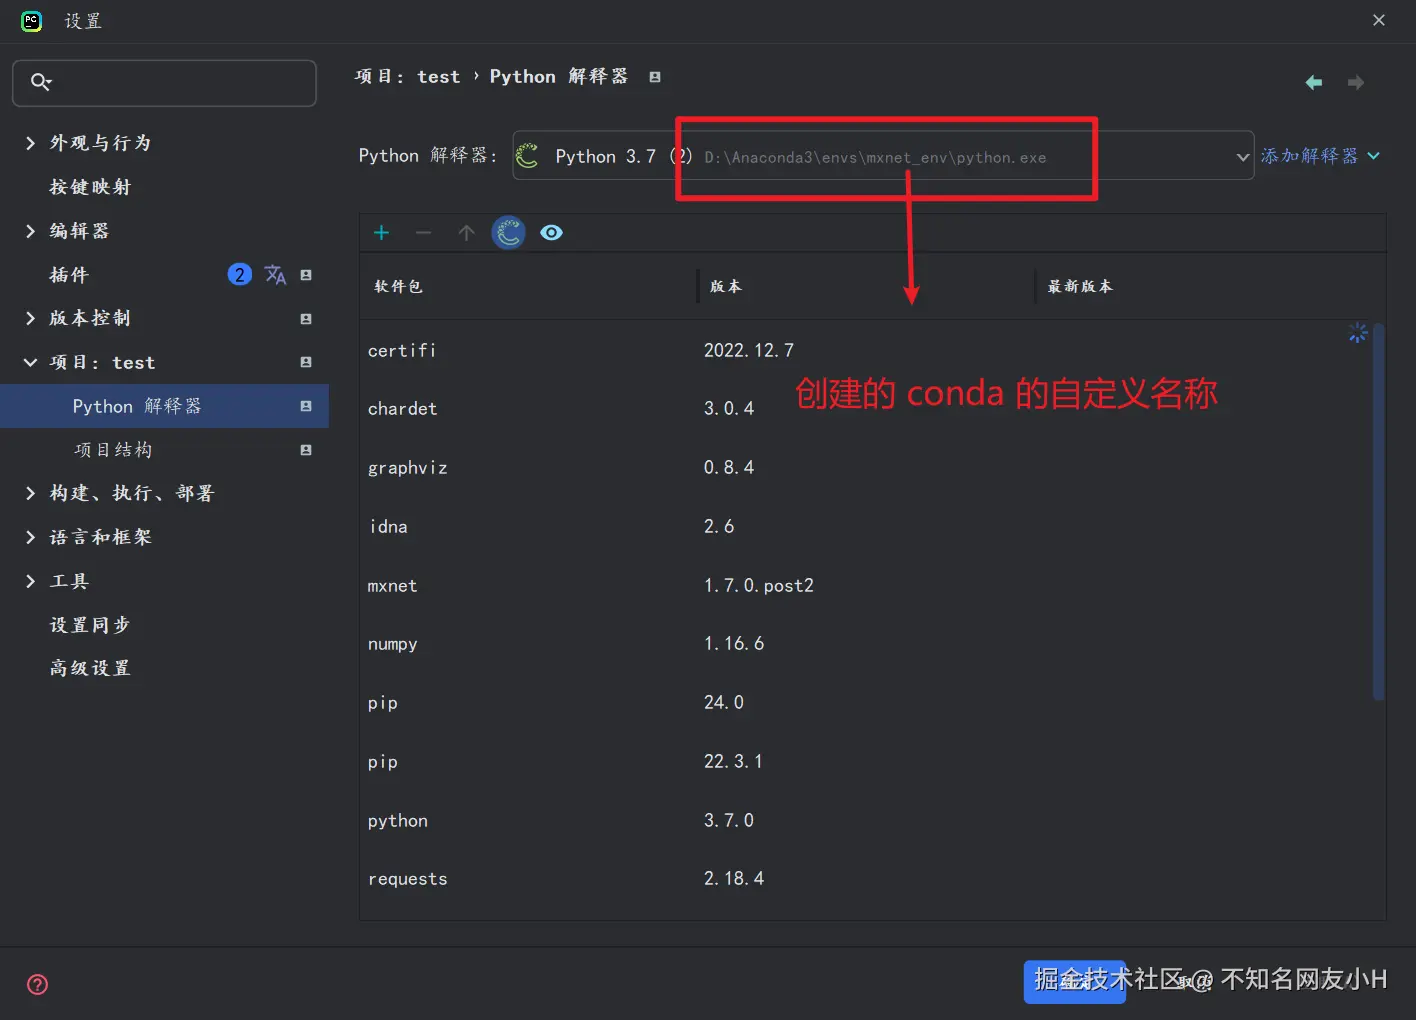Click the magnifier icon in settings search
This screenshot has height=1020, width=1416.
[40, 82]
